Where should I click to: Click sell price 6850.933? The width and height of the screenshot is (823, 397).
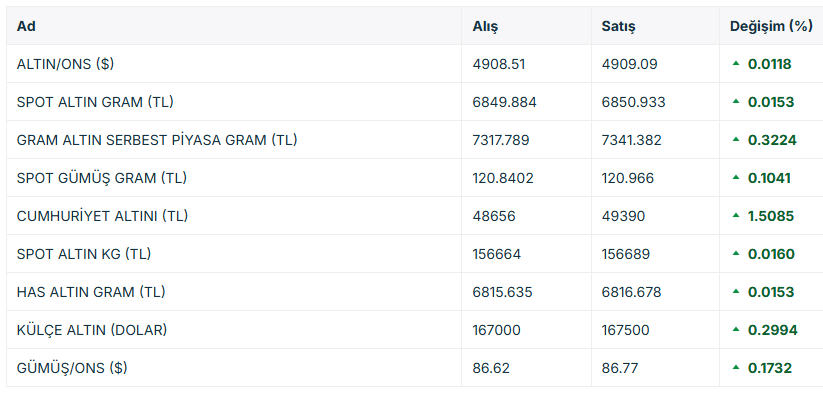tap(634, 102)
